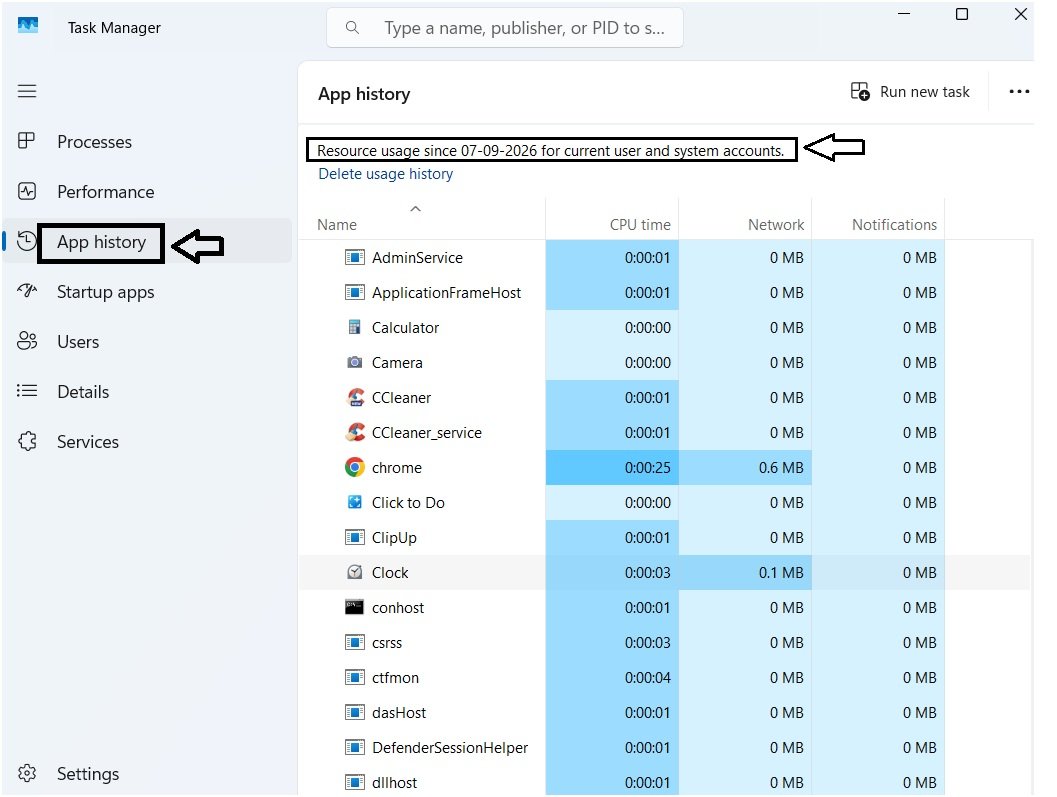Open the three-dot more options menu

1019,91
